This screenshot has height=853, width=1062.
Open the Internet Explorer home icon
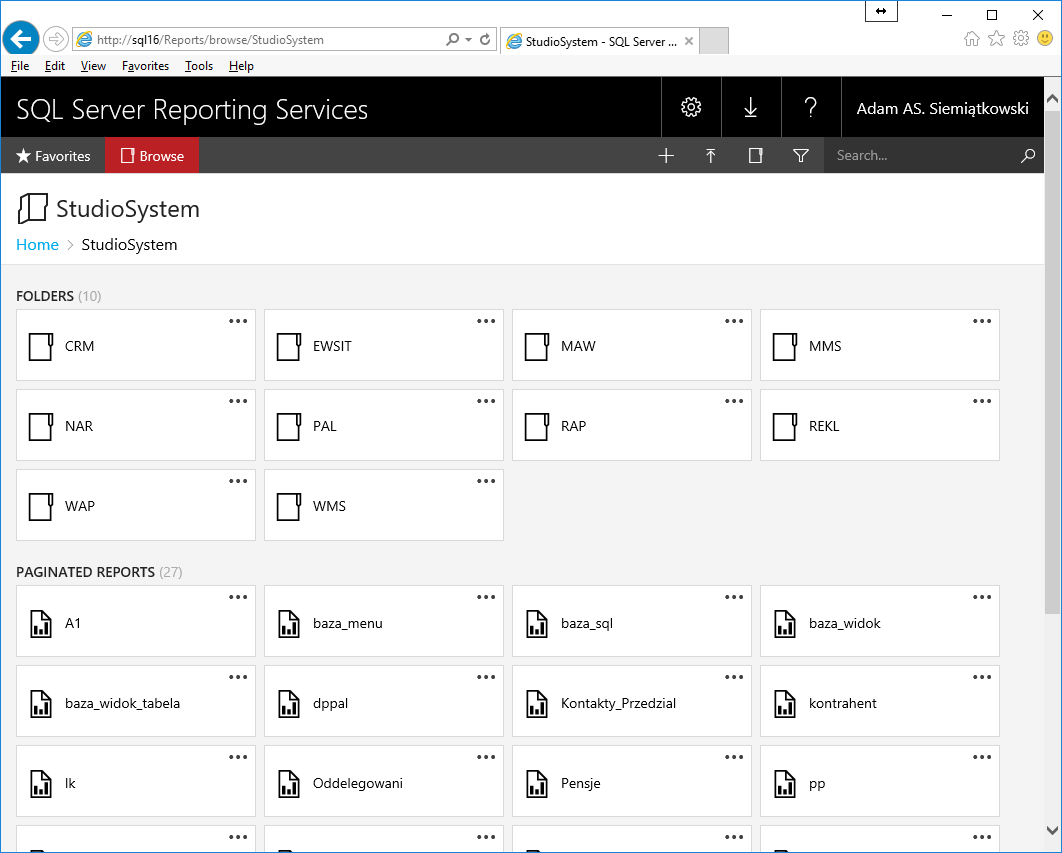point(972,39)
